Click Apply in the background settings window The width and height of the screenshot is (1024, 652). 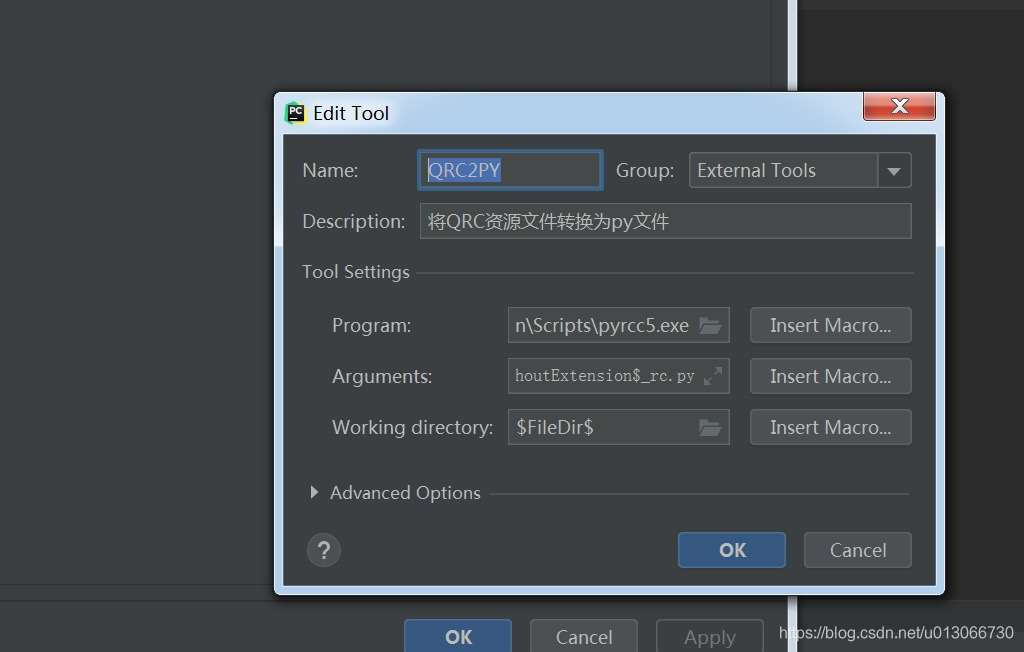(x=710, y=636)
